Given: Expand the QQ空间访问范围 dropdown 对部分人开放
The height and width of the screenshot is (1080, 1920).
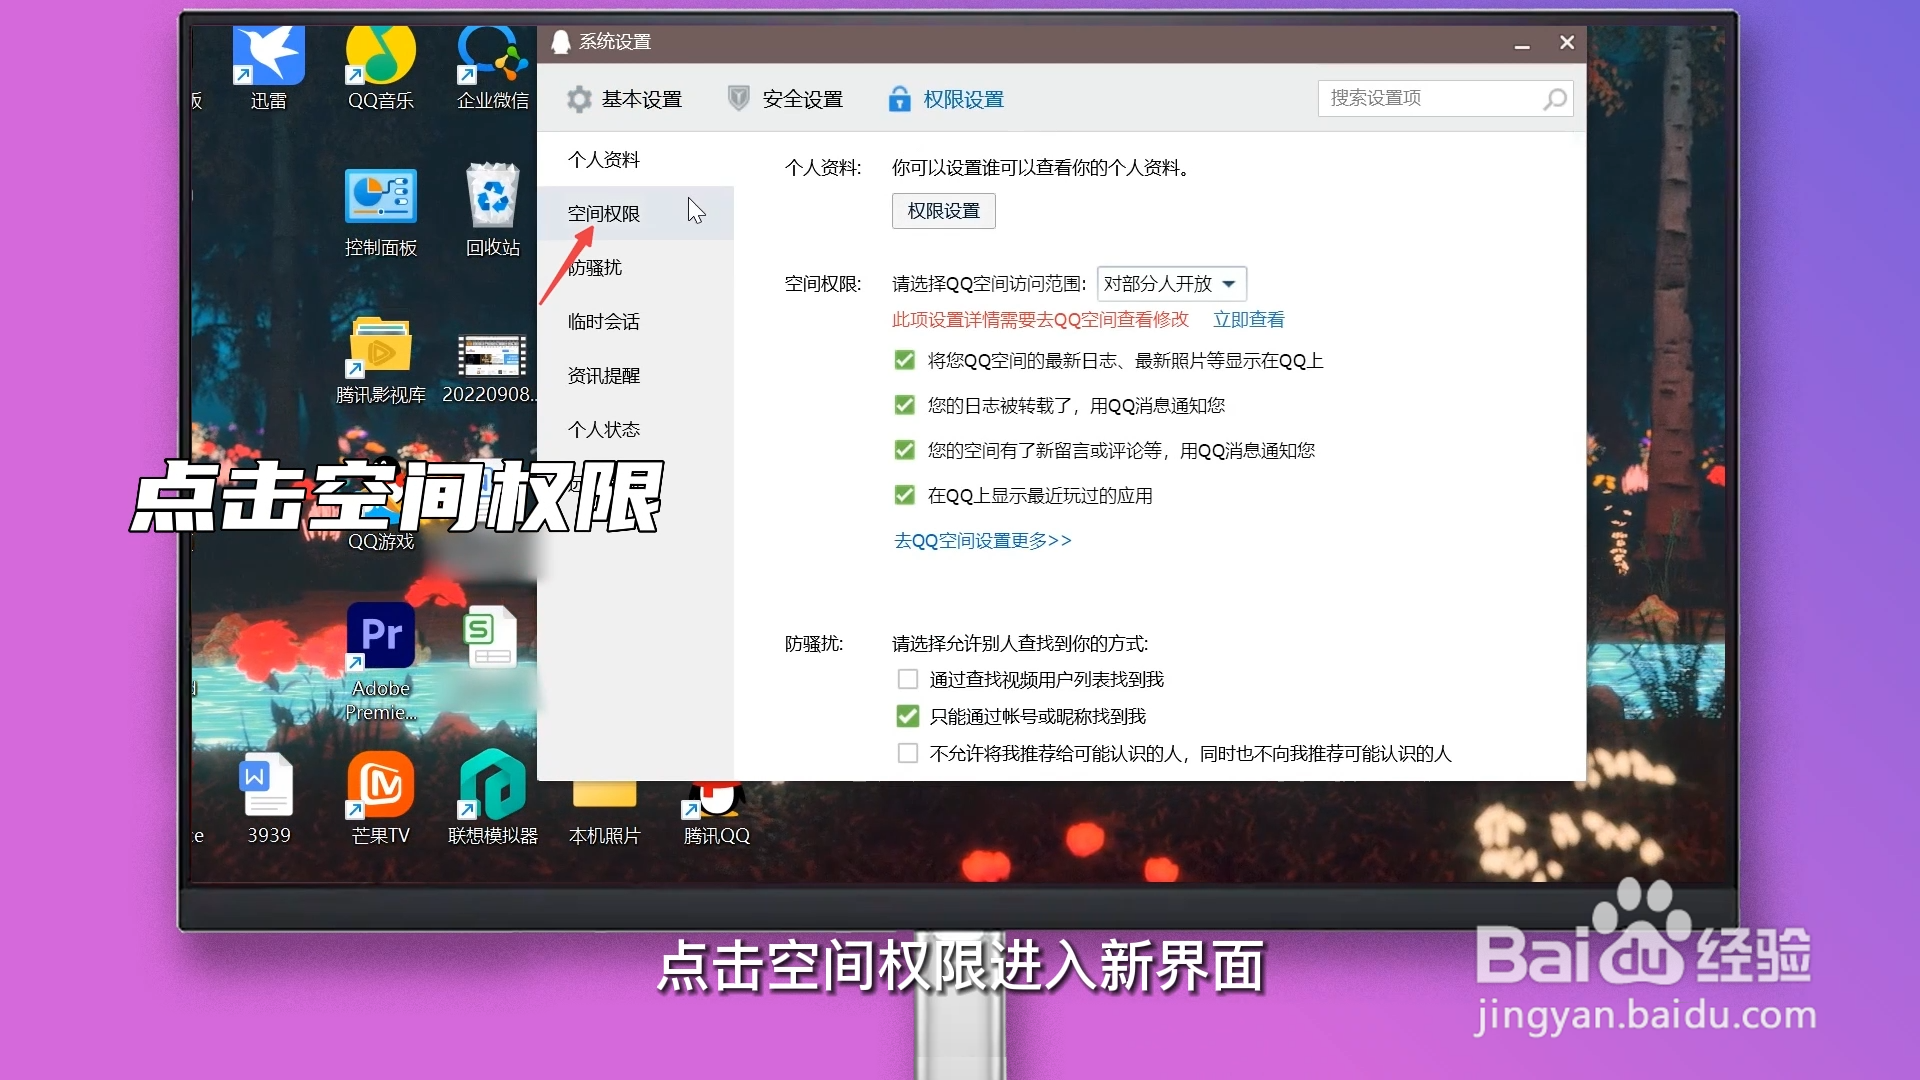Looking at the screenshot, I should [1171, 284].
